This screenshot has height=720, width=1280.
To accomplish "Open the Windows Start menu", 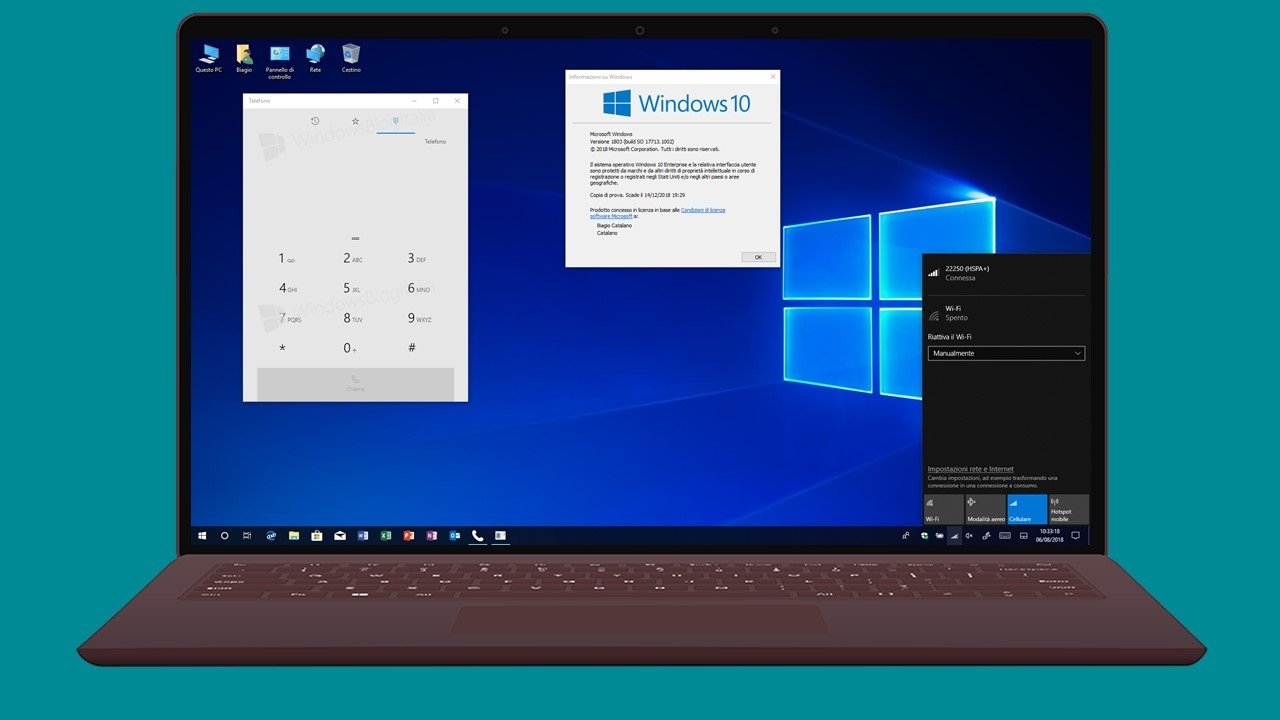I will coord(202,536).
